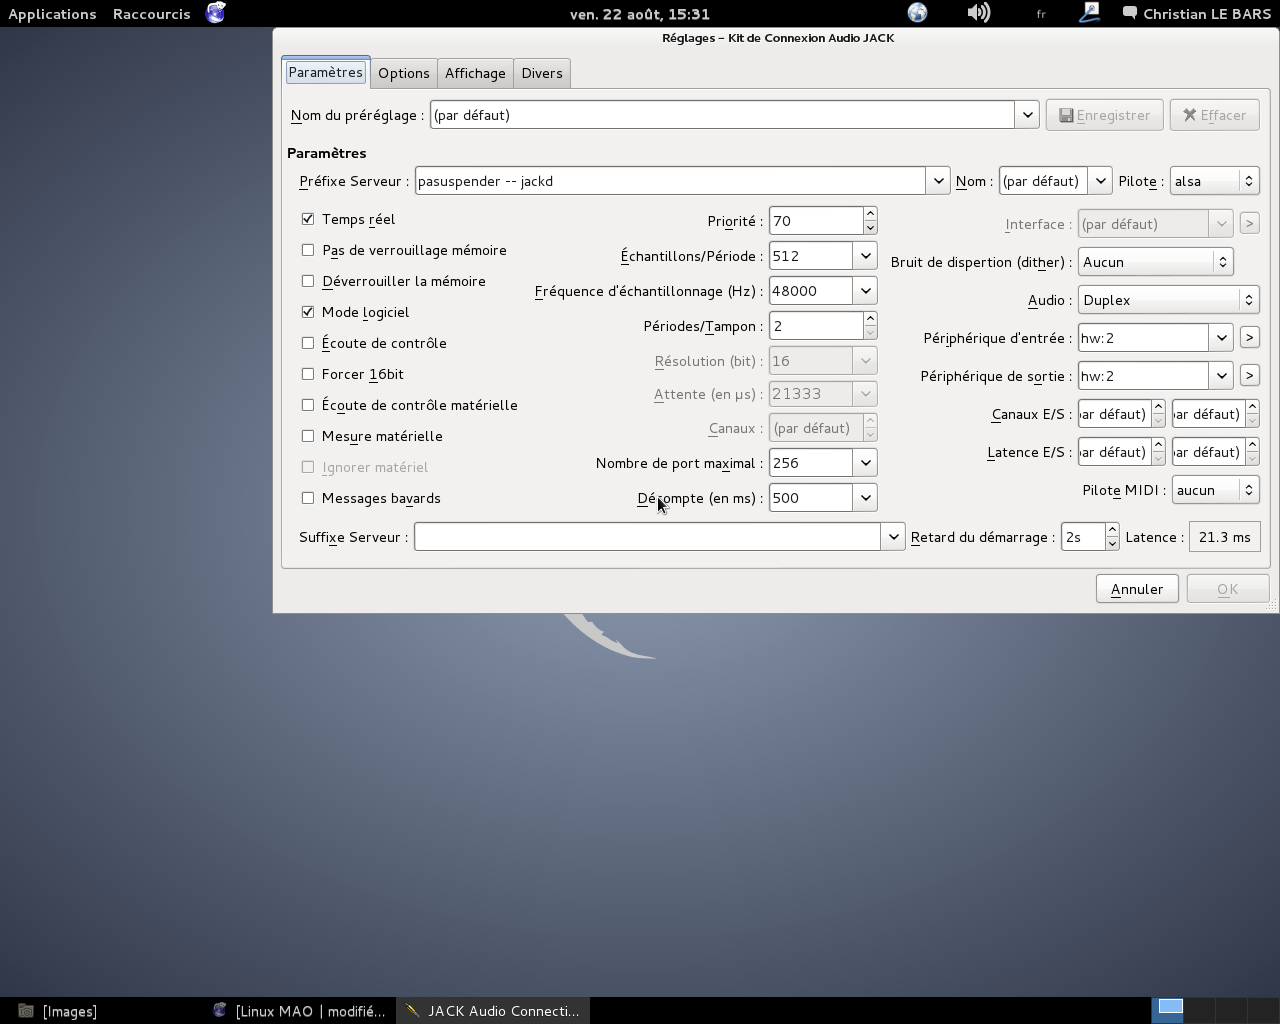Click the Périodes/Tampon spin box

(823, 326)
